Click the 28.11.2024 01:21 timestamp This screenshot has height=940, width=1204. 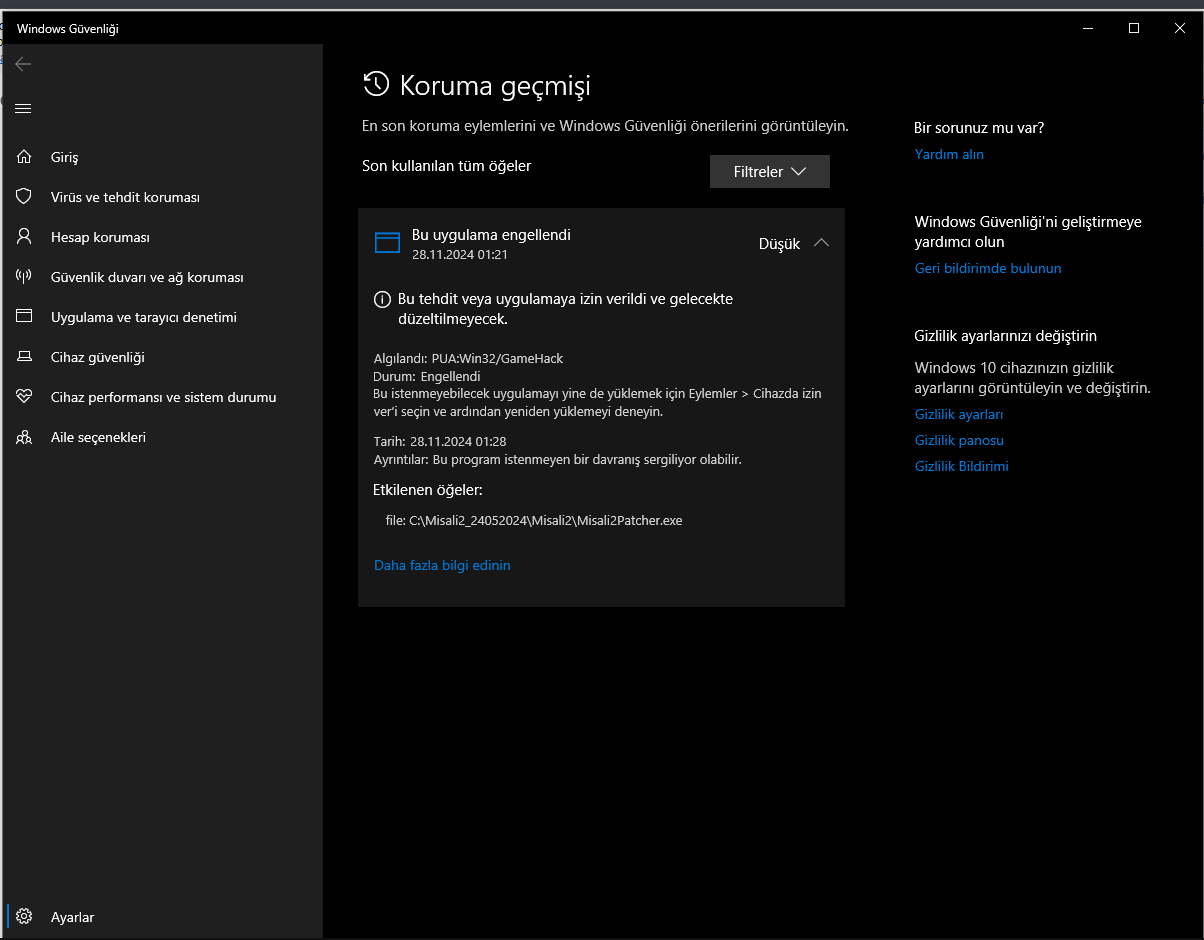tap(460, 255)
